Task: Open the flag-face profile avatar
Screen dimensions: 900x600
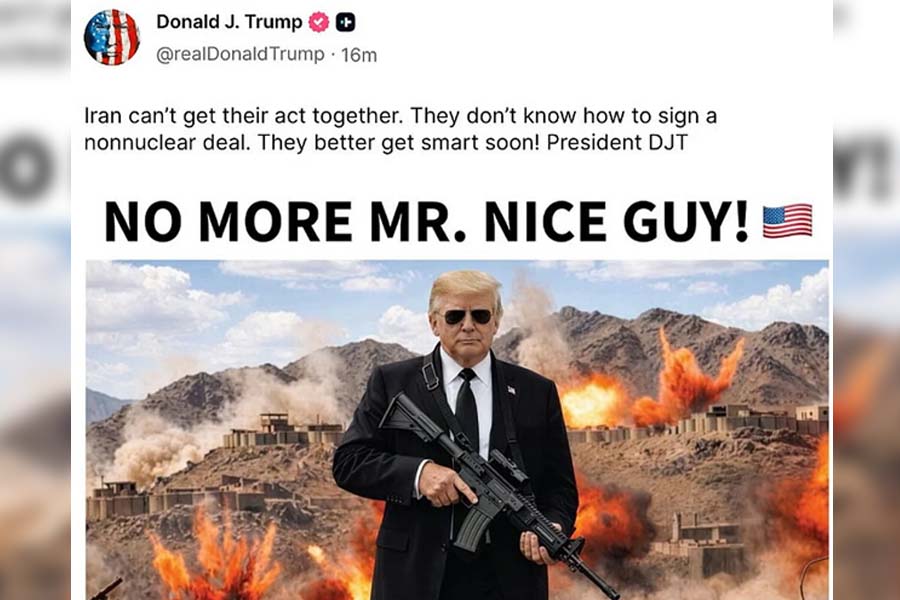Action: click(112, 37)
